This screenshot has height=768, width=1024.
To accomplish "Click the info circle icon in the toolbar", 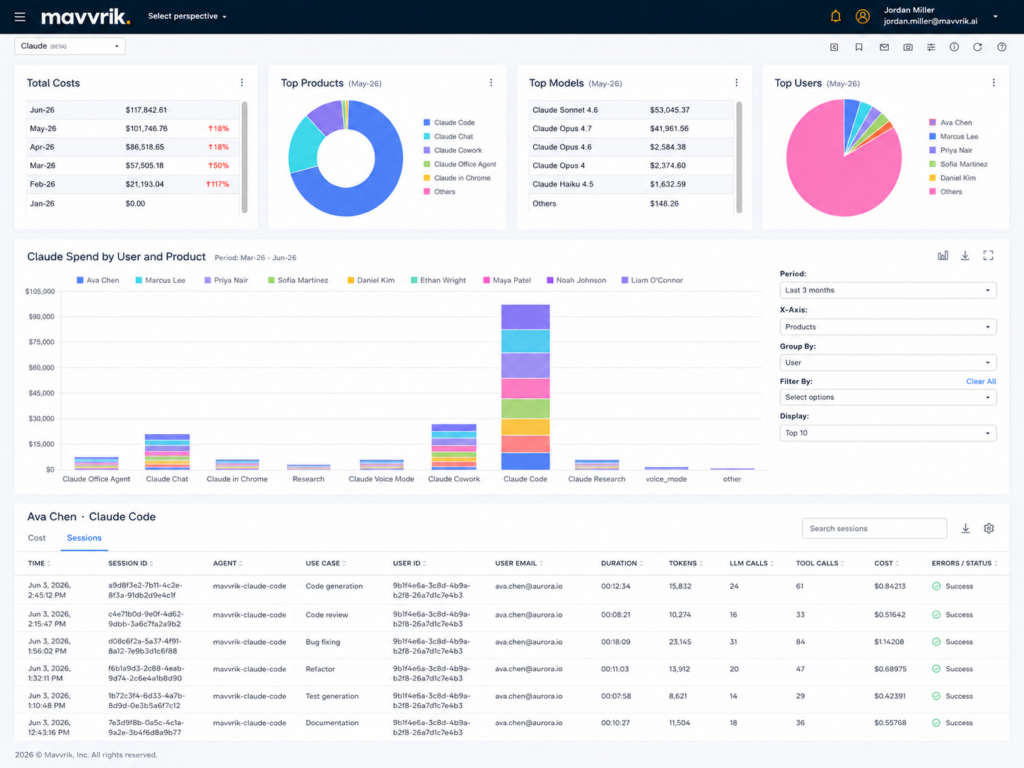I will pyautogui.click(x=954, y=47).
